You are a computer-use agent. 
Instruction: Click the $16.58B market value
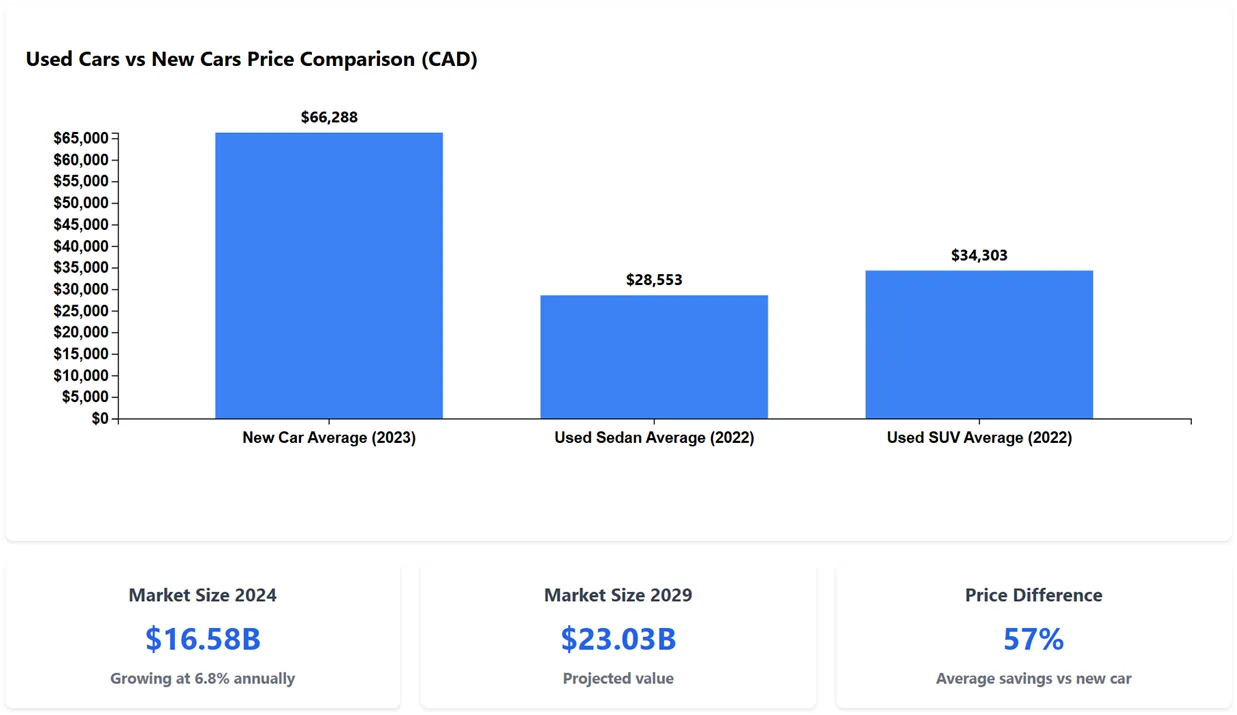coord(202,638)
